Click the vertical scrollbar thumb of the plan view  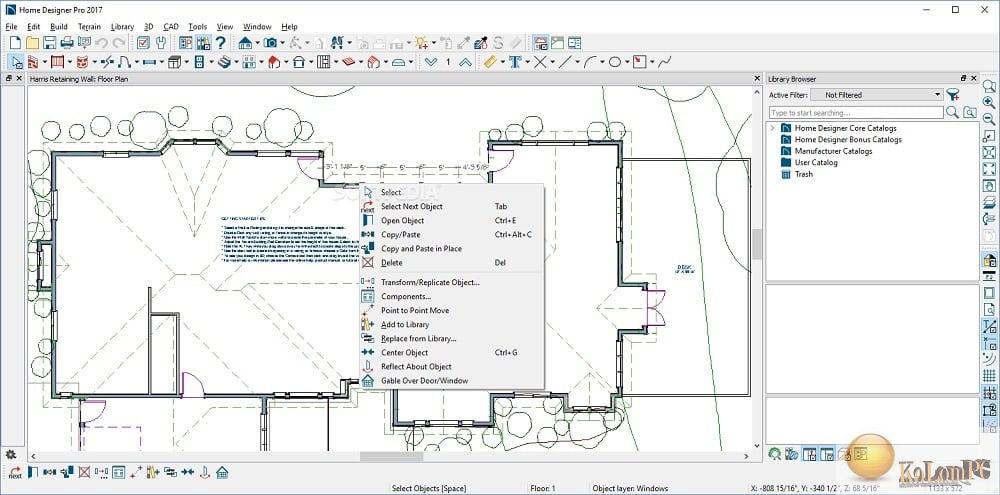tap(757, 244)
